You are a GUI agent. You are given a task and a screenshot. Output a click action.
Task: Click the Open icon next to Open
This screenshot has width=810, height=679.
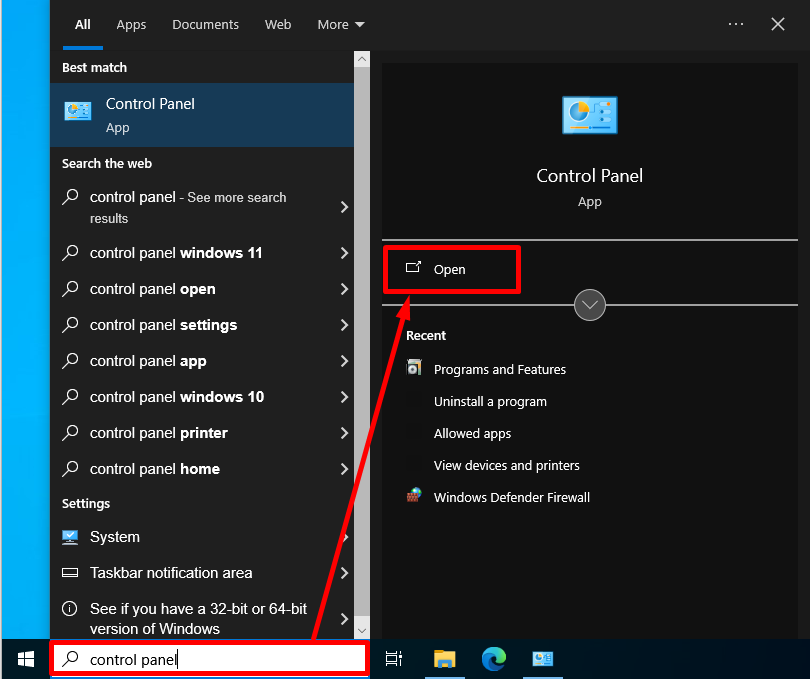point(413,267)
